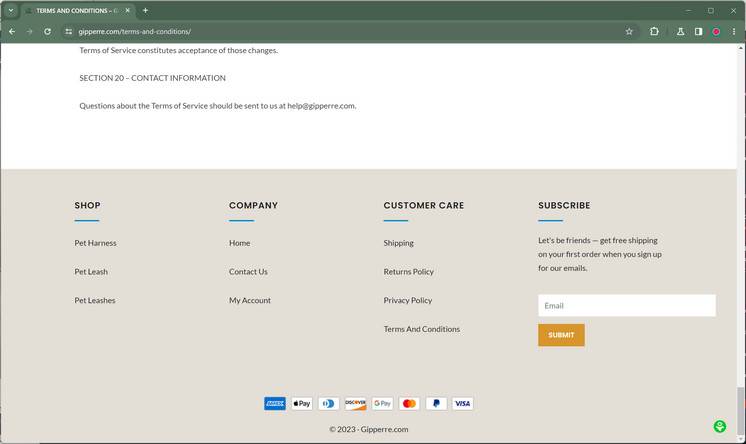
Task: Open the Returns Policy link
Action: (x=408, y=272)
